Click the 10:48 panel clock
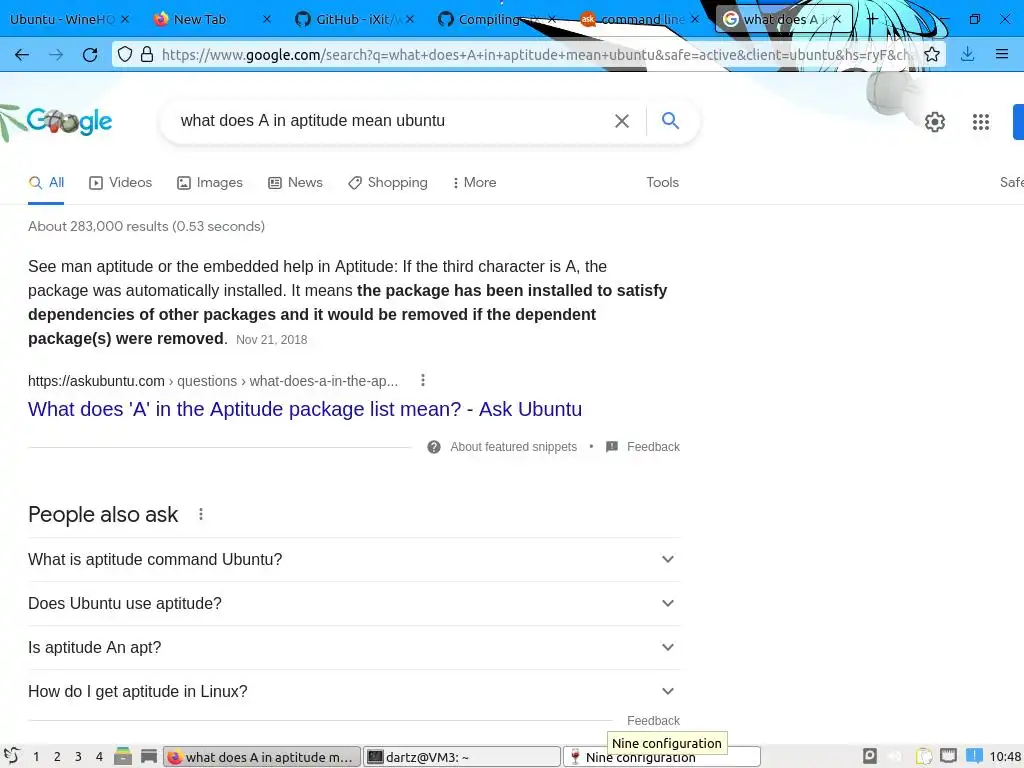The height and width of the screenshot is (768, 1024). (x=1005, y=756)
